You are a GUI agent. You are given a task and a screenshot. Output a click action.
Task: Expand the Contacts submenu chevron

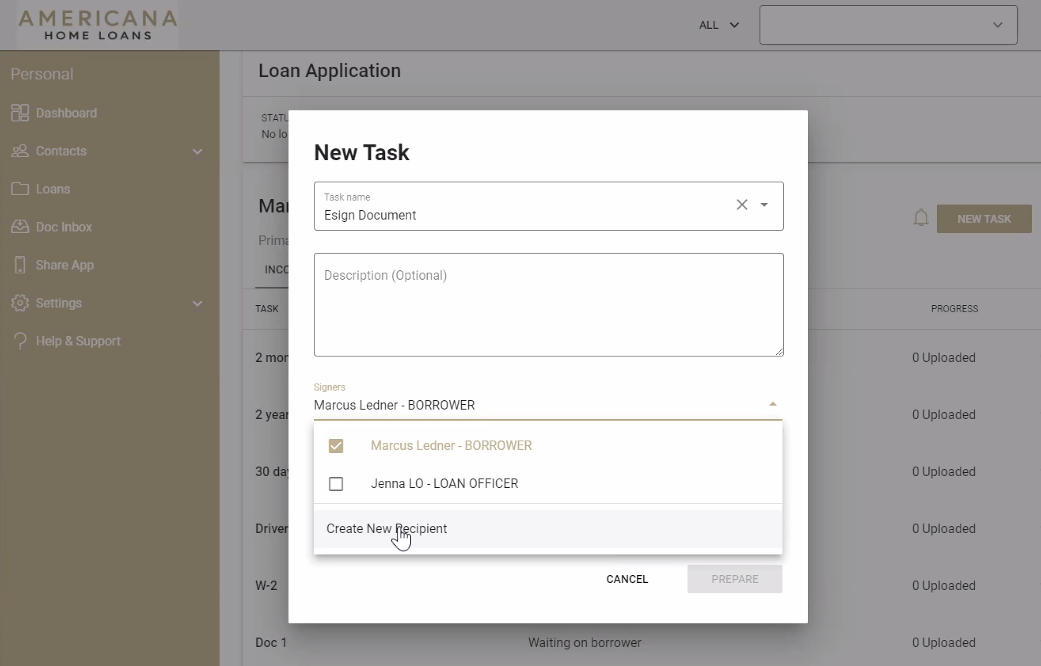point(197,152)
